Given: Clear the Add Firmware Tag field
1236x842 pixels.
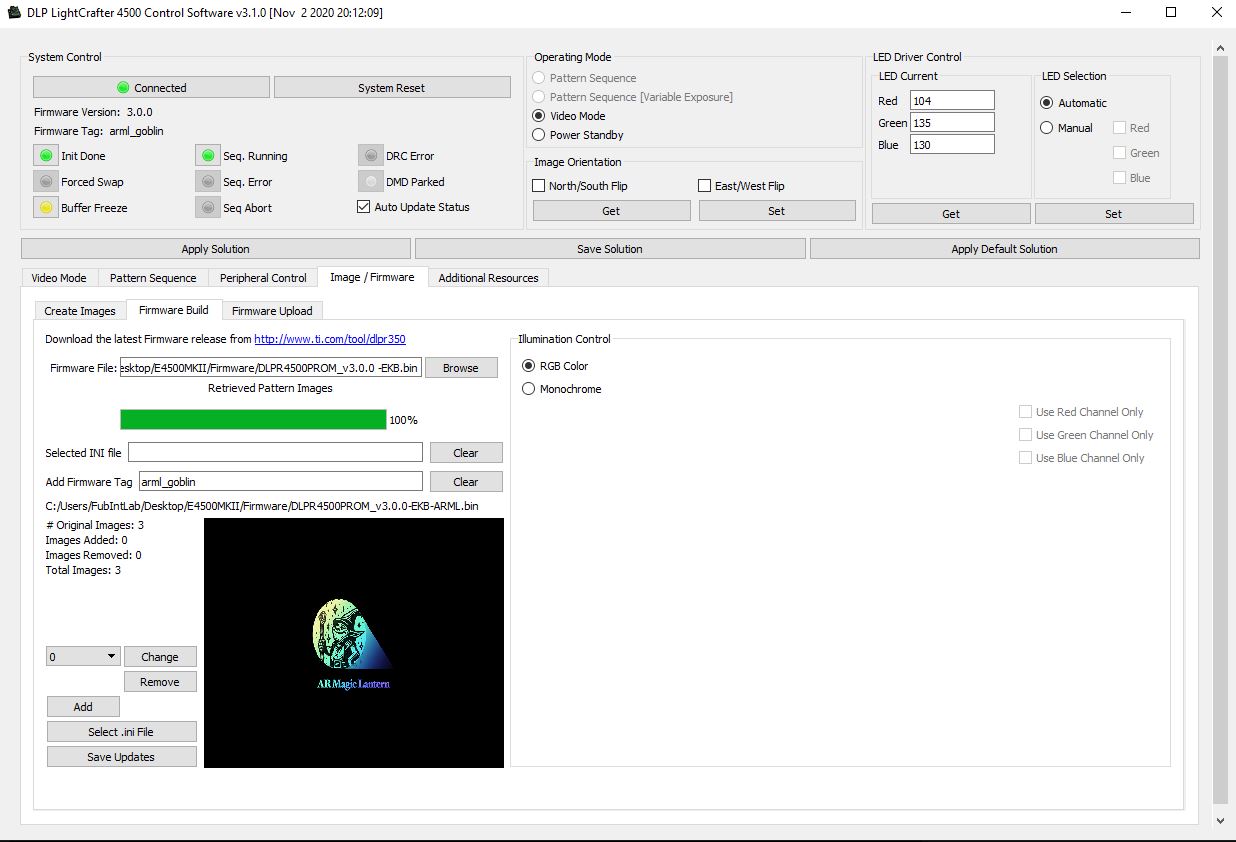Looking at the screenshot, I should coord(466,482).
